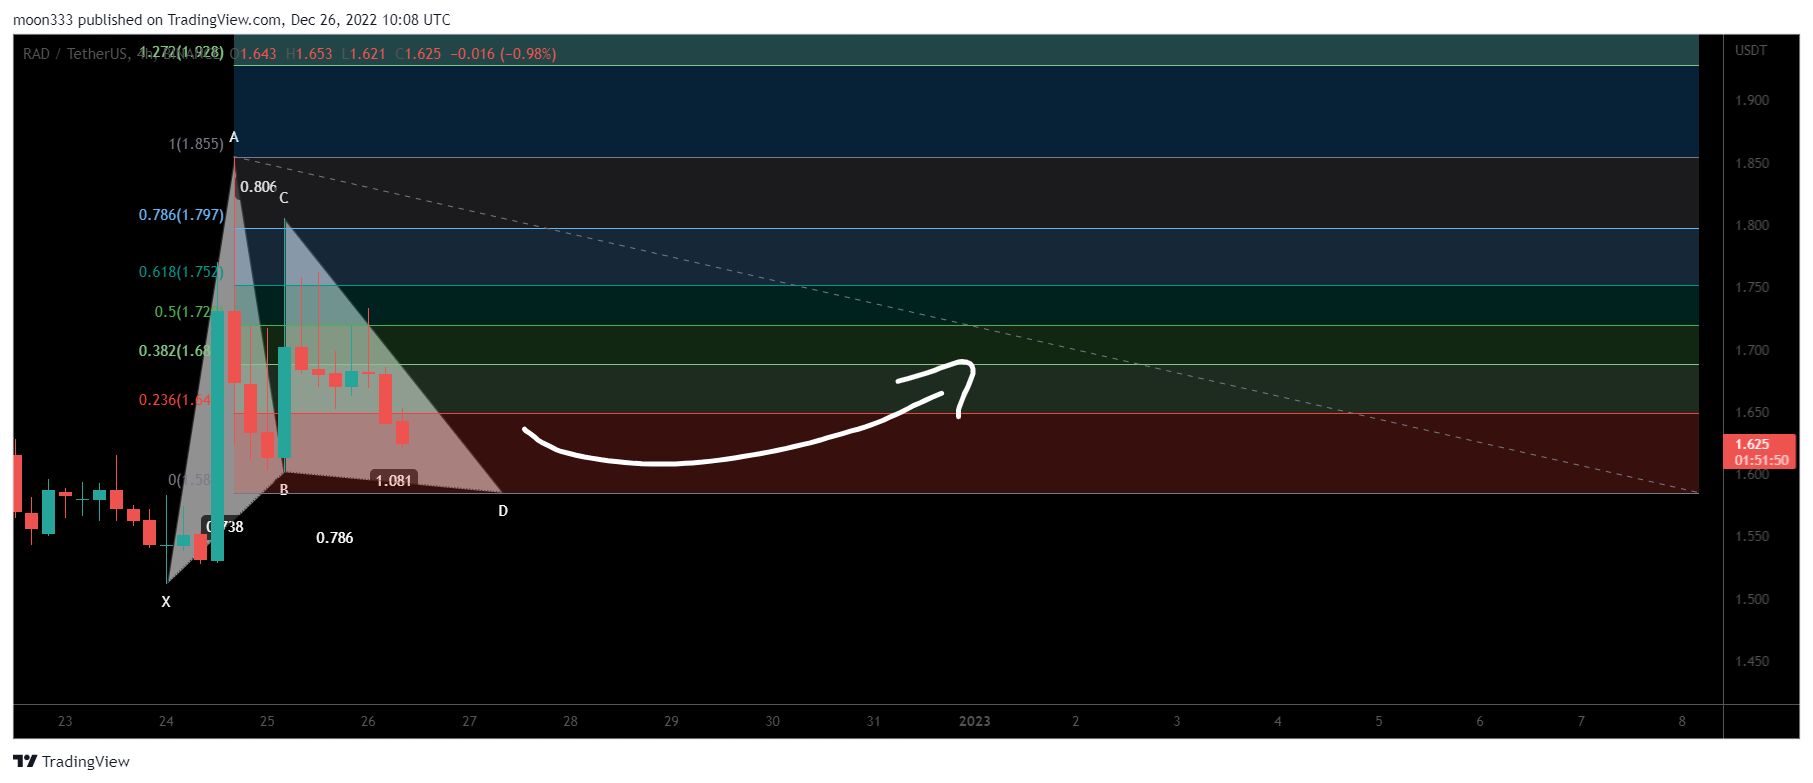Image resolution: width=1813 pixels, height=783 pixels.
Task: Click the 1.650 price axis label
Action: pos(1752,412)
